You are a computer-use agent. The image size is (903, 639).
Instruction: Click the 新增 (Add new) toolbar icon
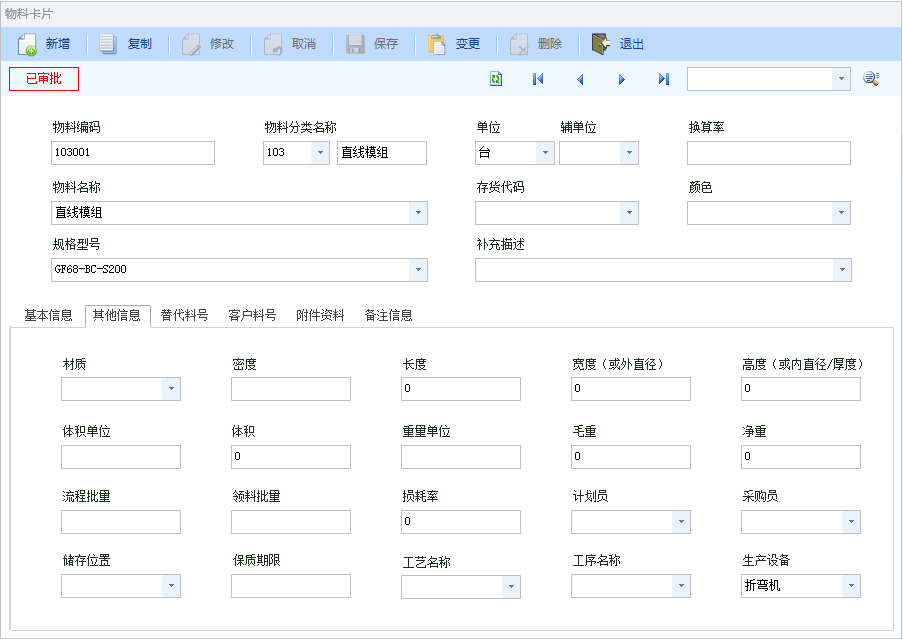click(27, 44)
